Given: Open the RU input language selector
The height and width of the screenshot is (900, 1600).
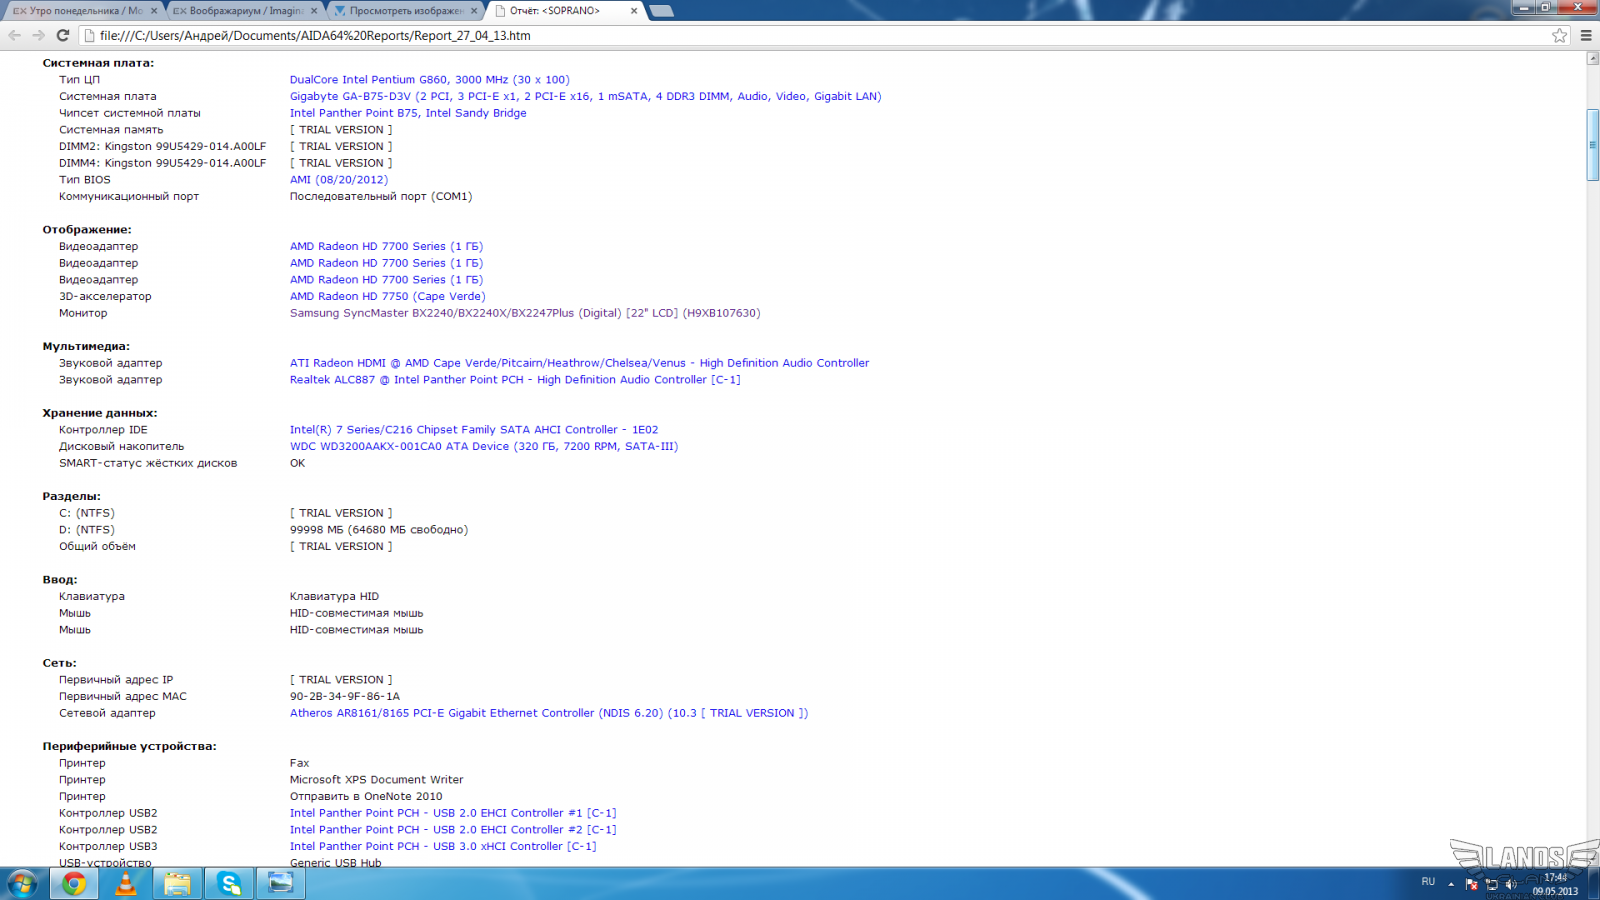Looking at the screenshot, I should pyautogui.click(x=1428, y=882).
